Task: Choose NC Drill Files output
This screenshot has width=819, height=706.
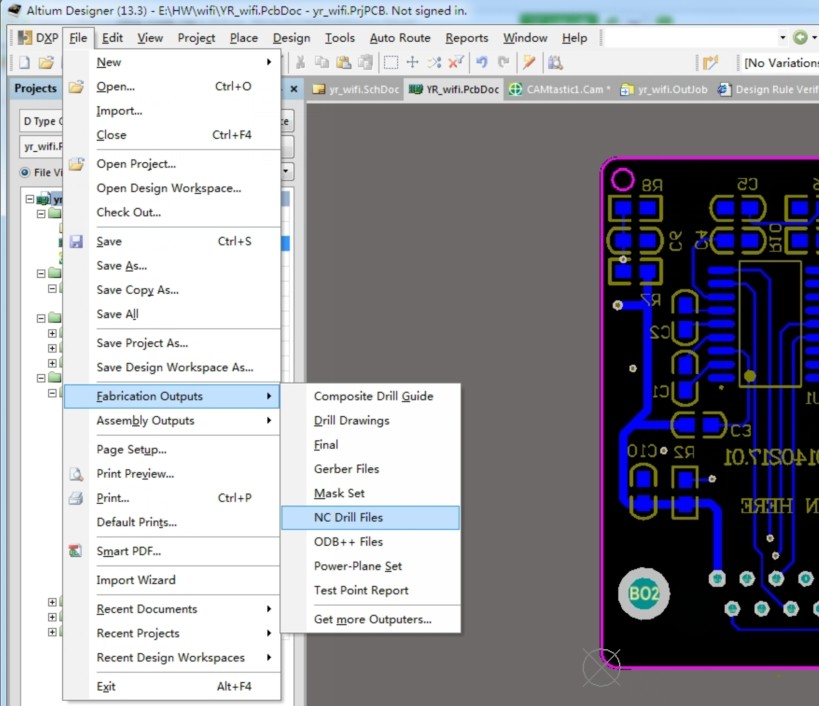Action: (370, 517)
